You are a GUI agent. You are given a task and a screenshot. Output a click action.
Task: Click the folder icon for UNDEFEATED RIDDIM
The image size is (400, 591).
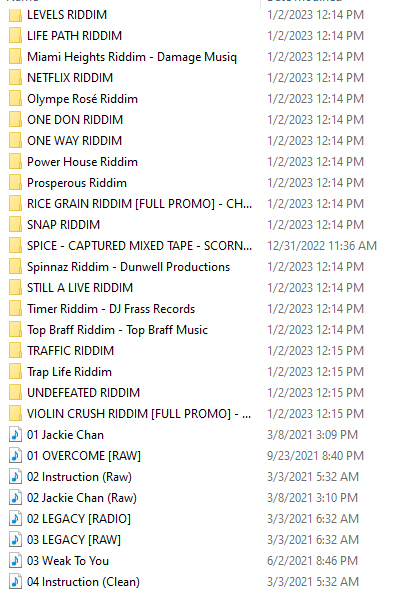click(x=15, y=393)
